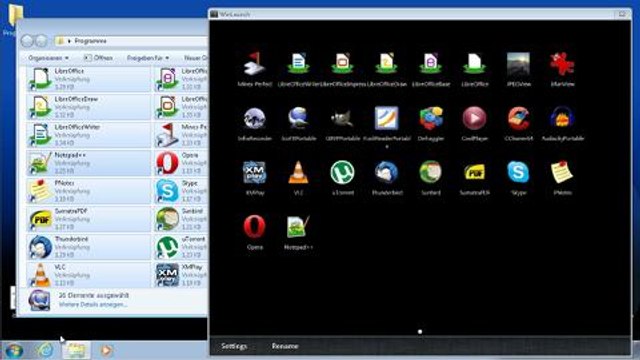This screenshot has width=640, height=360.
Task: Launch Opera in WinLaunch grid
Action: click(254, 227)
